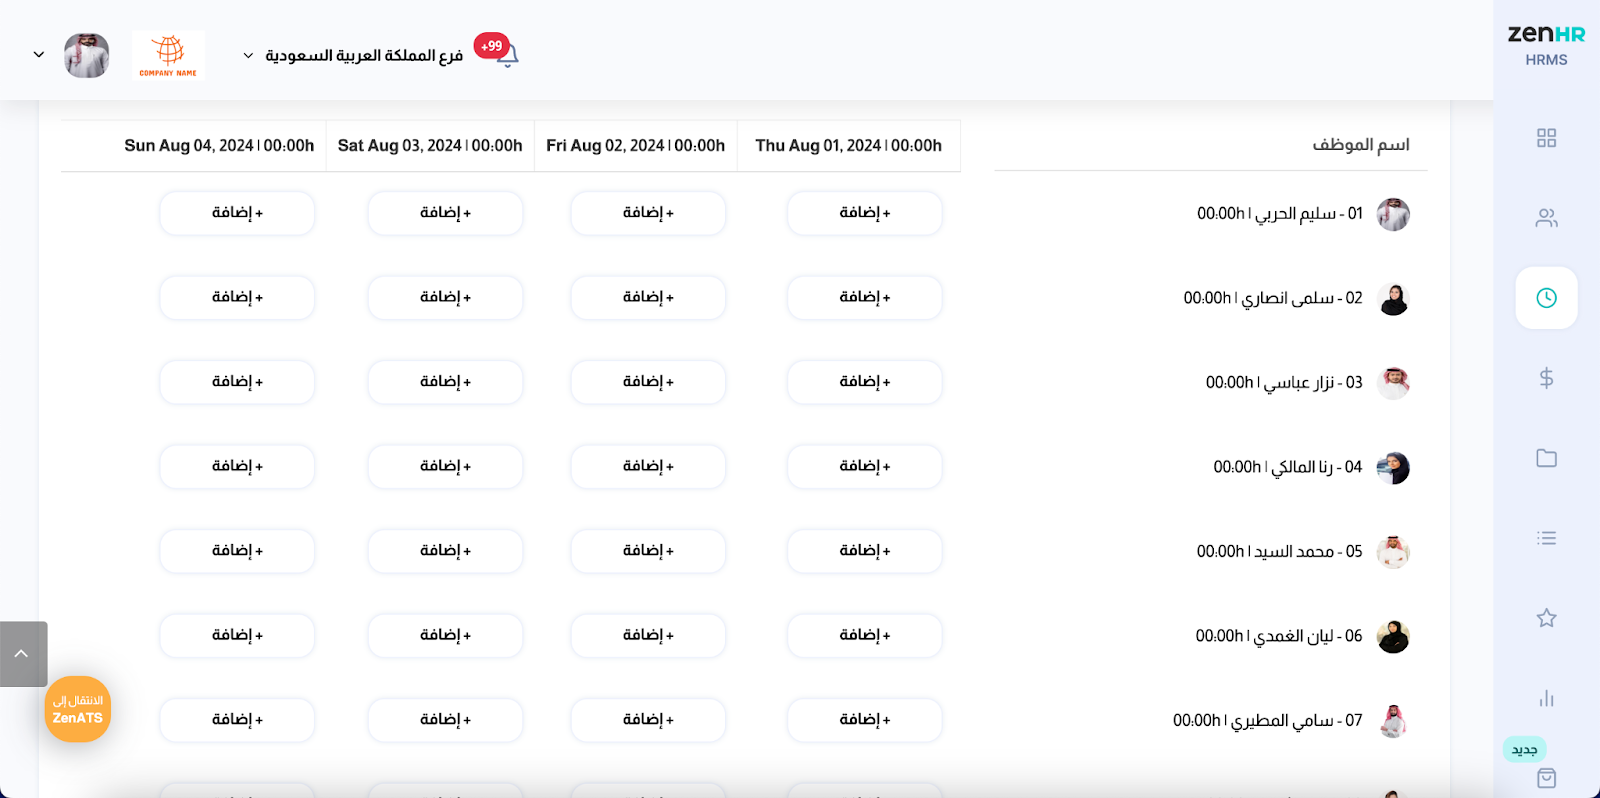Open the Saudi Arabia branch dropdown
Viewport: 1600px width, 798px height.
353,55
